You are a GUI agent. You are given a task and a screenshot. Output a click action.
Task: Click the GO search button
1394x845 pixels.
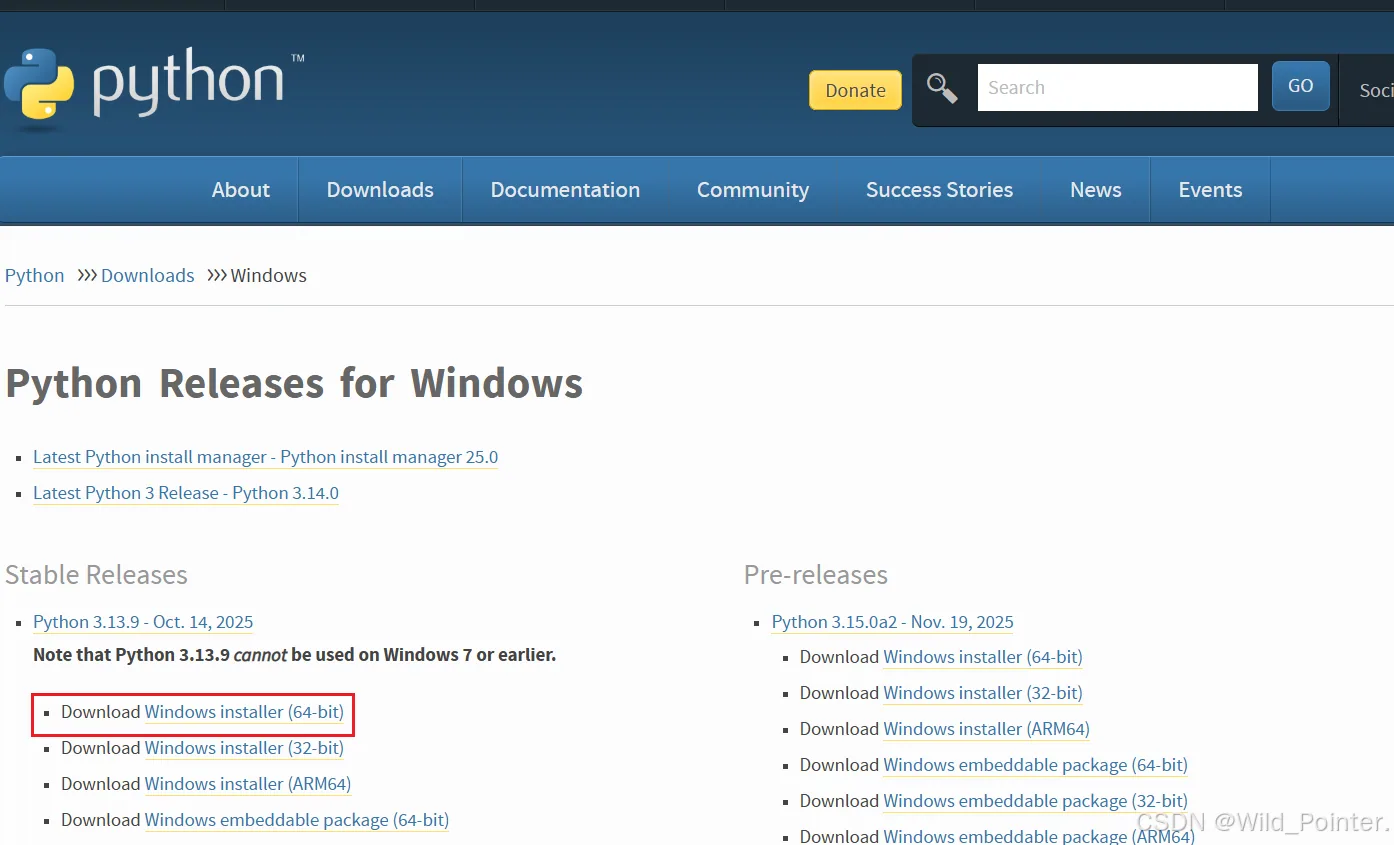pyautogui.click(x=1300, y=86)
